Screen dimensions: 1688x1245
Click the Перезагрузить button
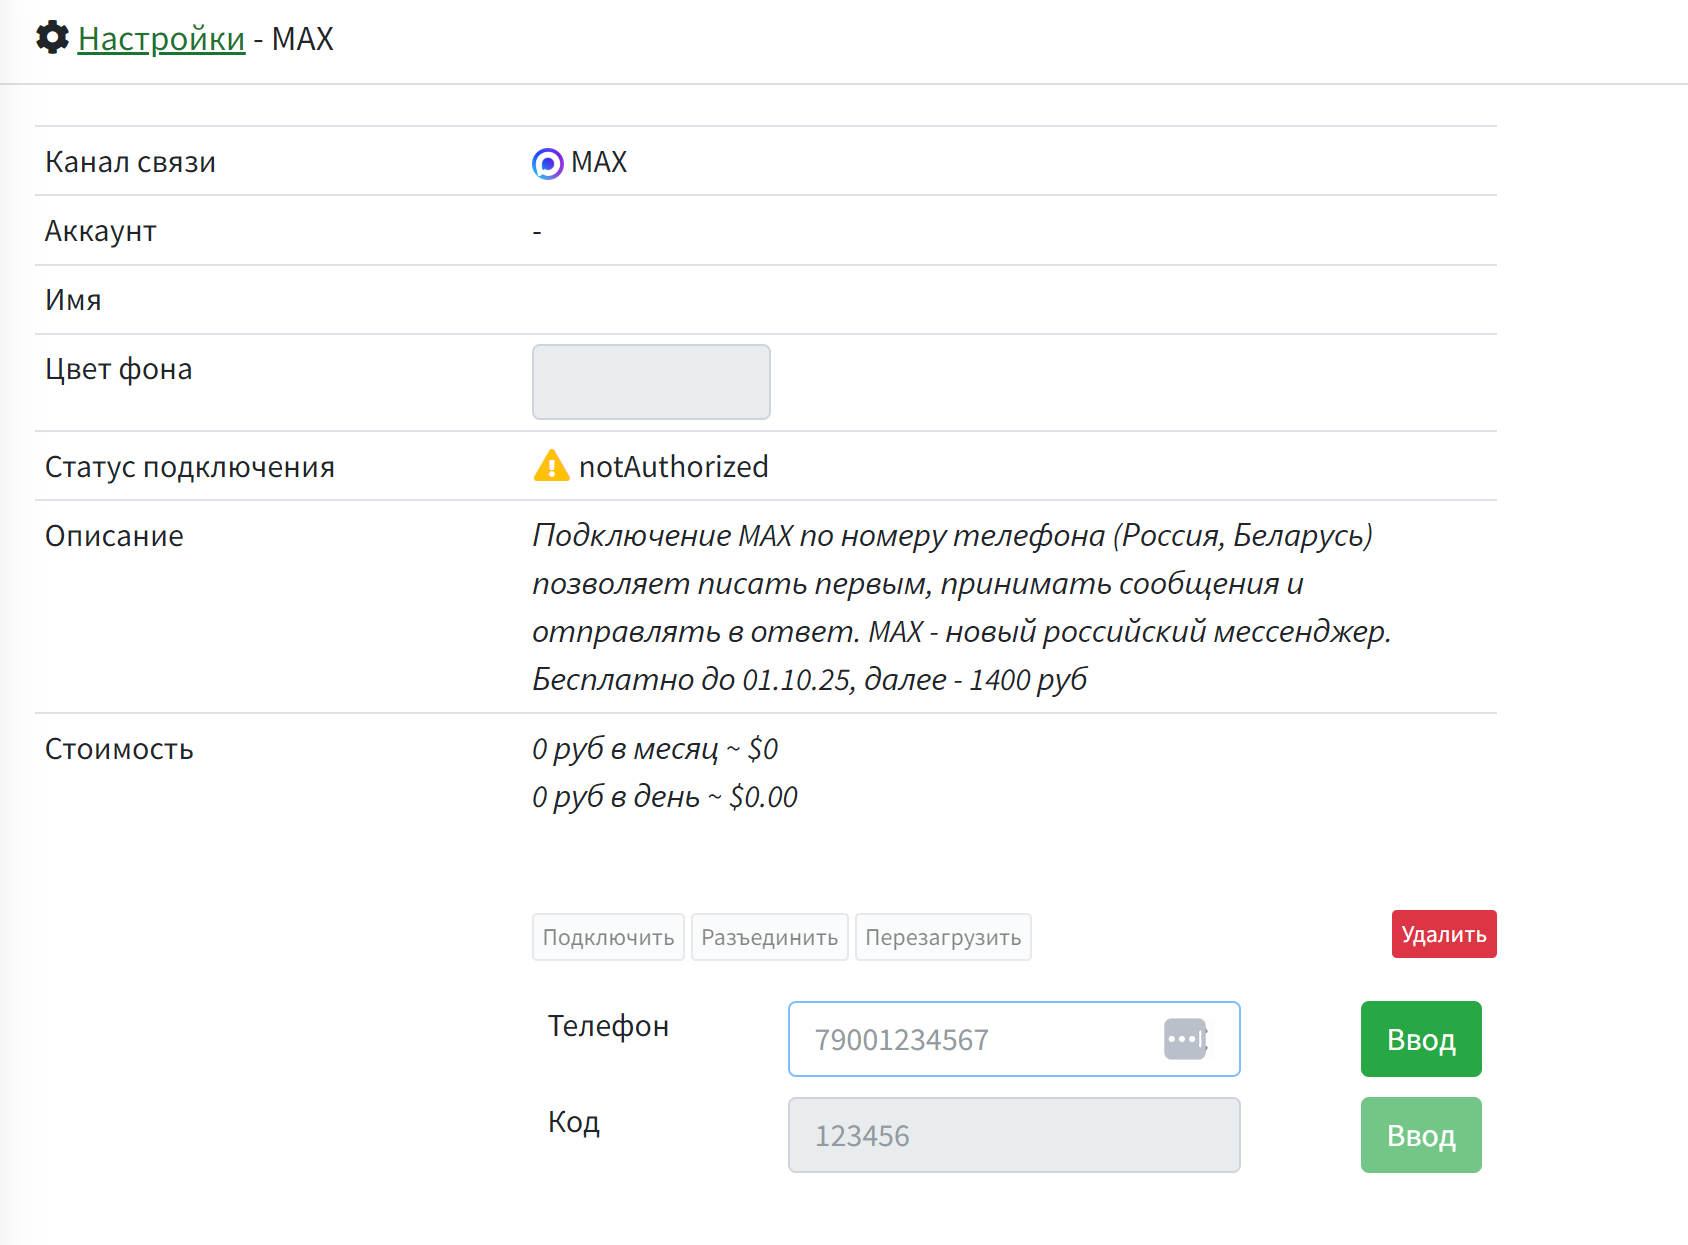(943, 937)
